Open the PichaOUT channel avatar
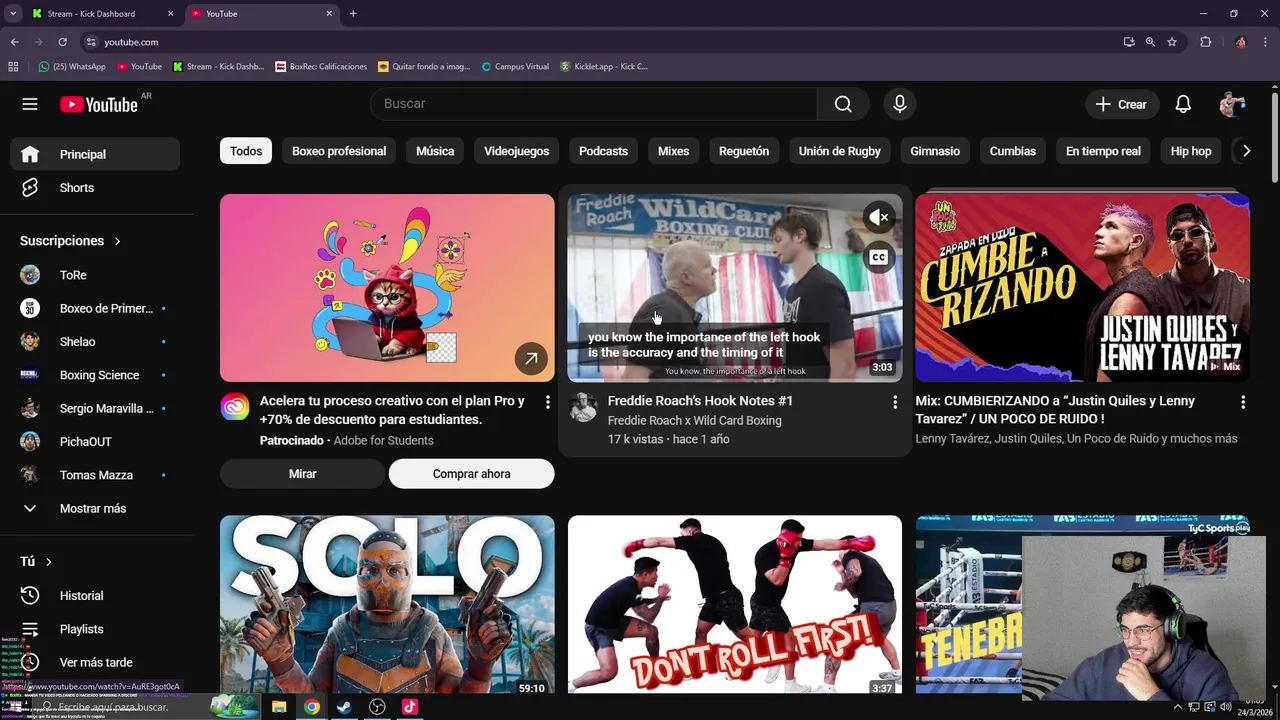This screenshot has width=1280, height=720. tap(30, 442)
